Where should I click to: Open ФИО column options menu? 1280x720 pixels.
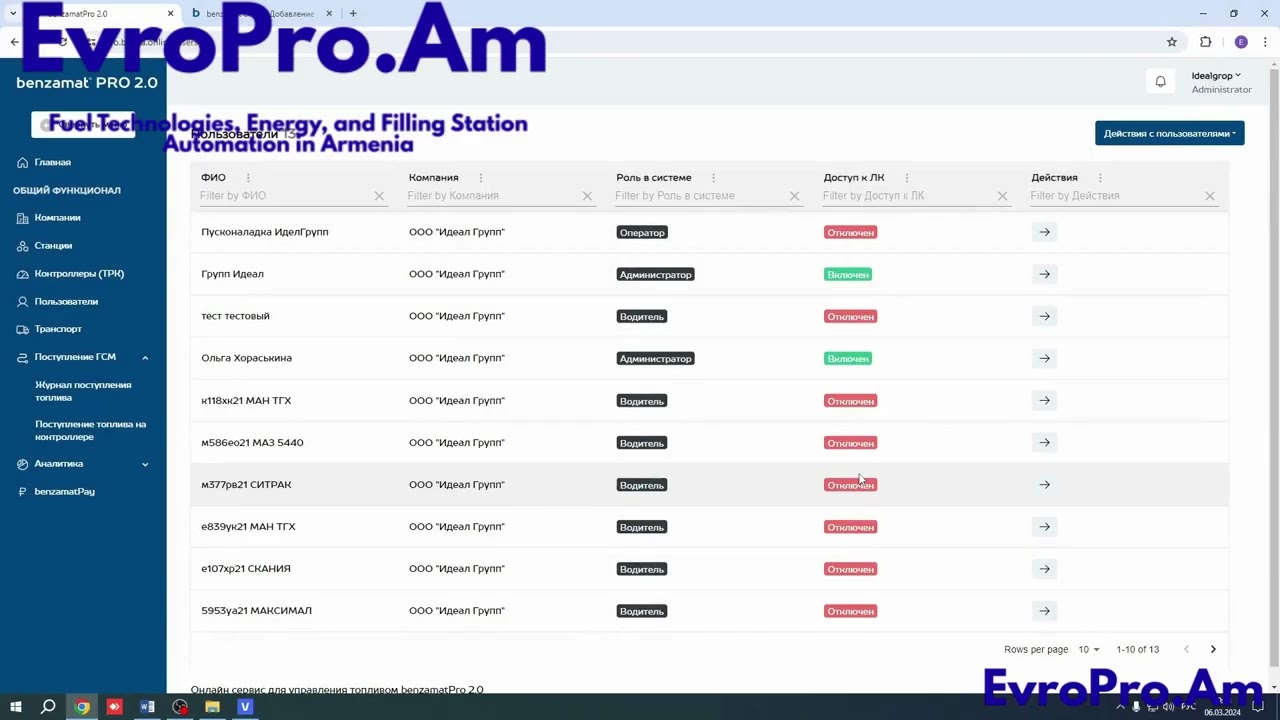click(248, 178)
